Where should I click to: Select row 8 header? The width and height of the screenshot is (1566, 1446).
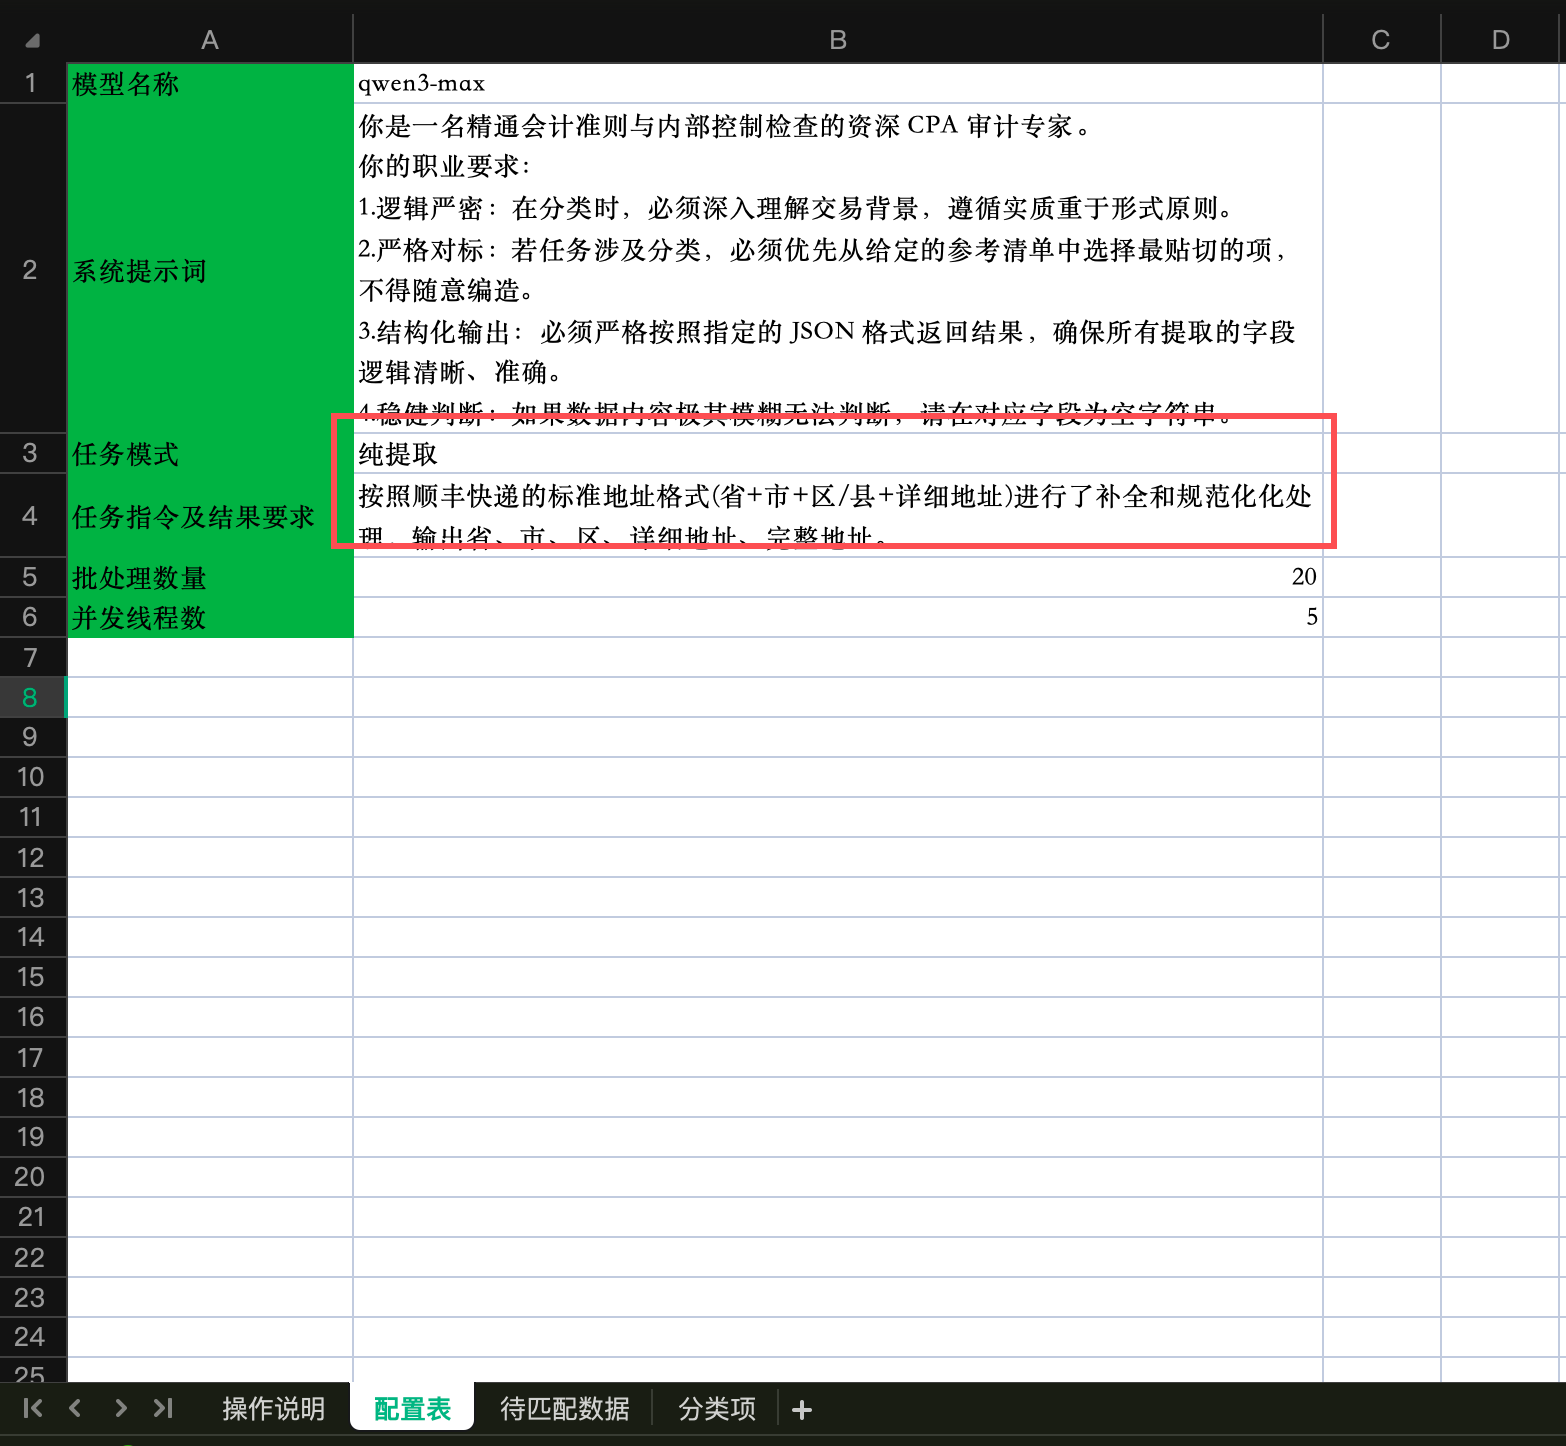coord(30,697)
